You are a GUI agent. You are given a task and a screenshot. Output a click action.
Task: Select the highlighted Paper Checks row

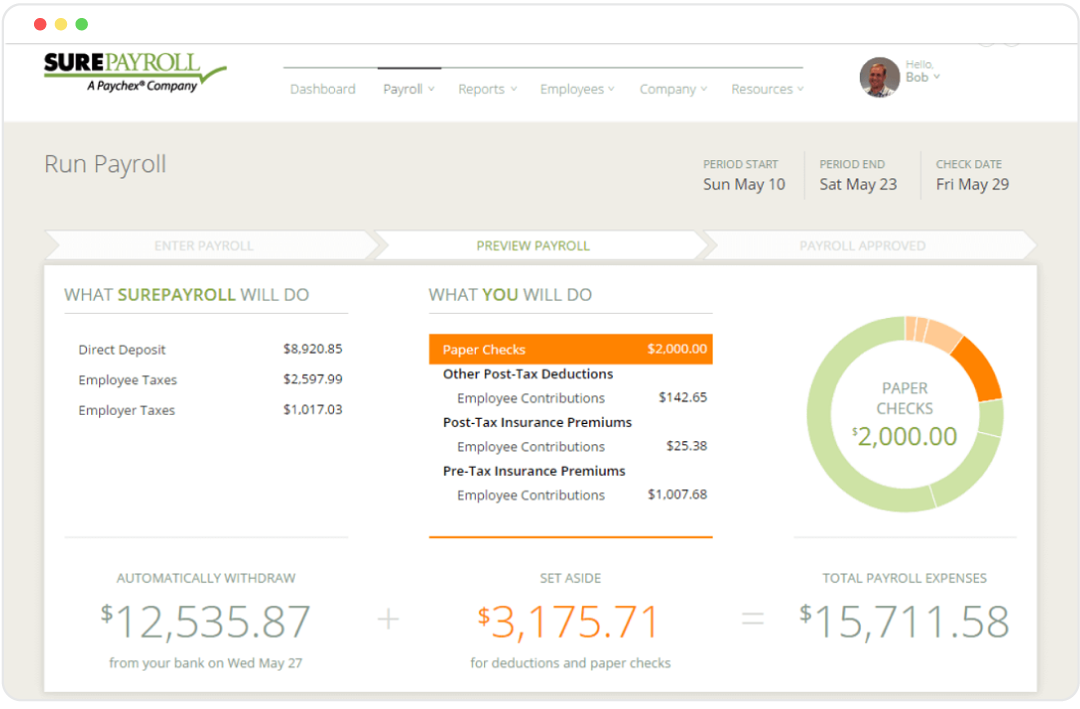(x=570, y=349)
